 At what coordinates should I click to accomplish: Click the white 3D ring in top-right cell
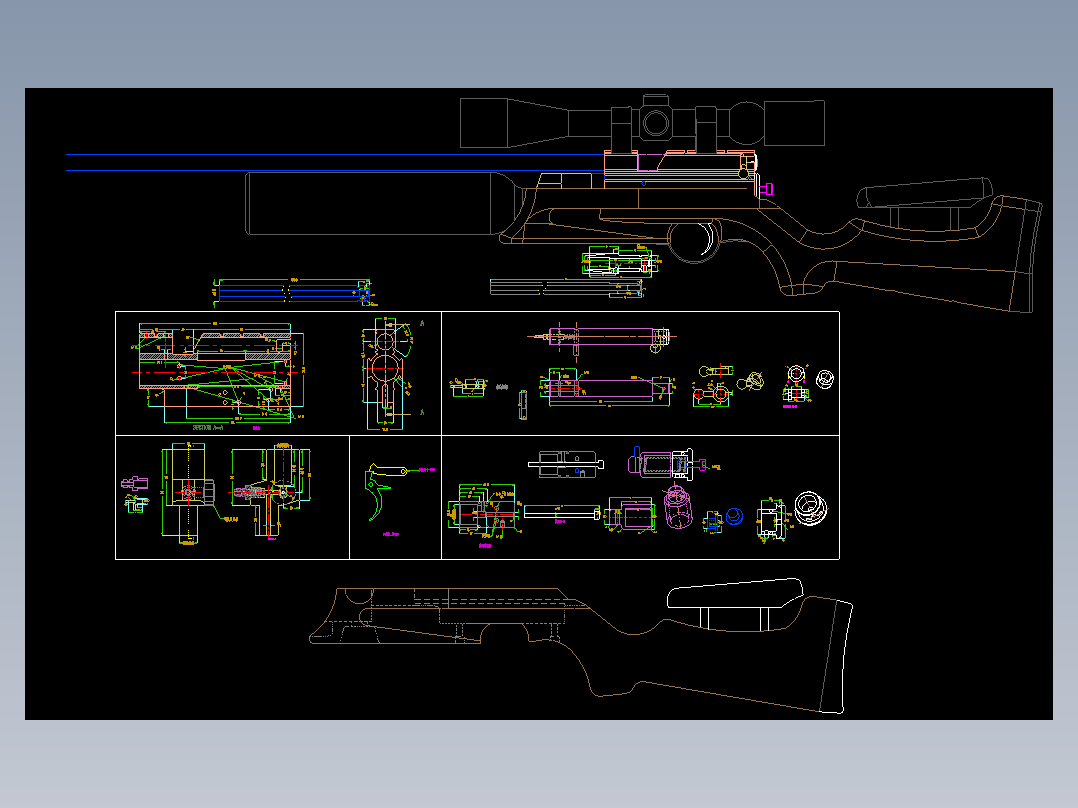coord(825,378)
